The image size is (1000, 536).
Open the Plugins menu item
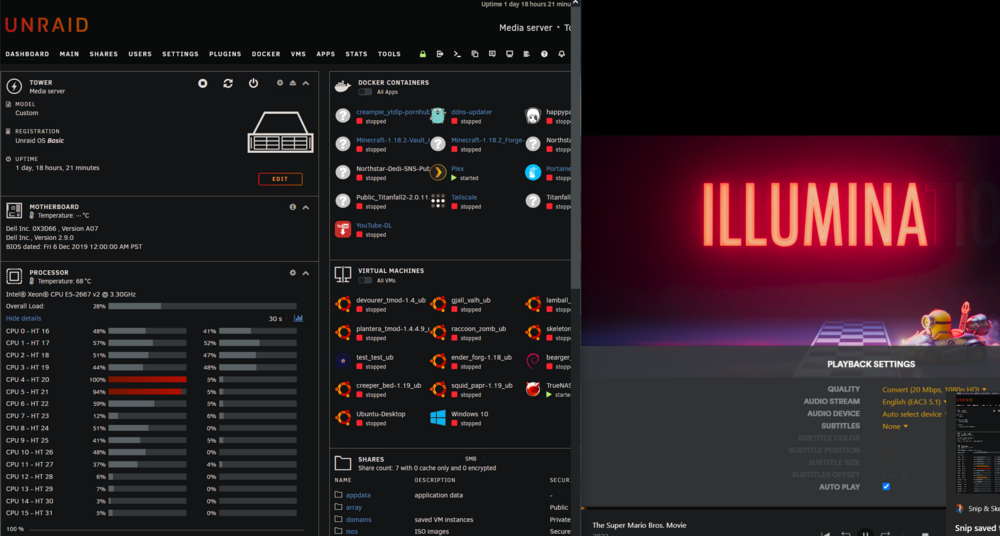coord(225,54)
